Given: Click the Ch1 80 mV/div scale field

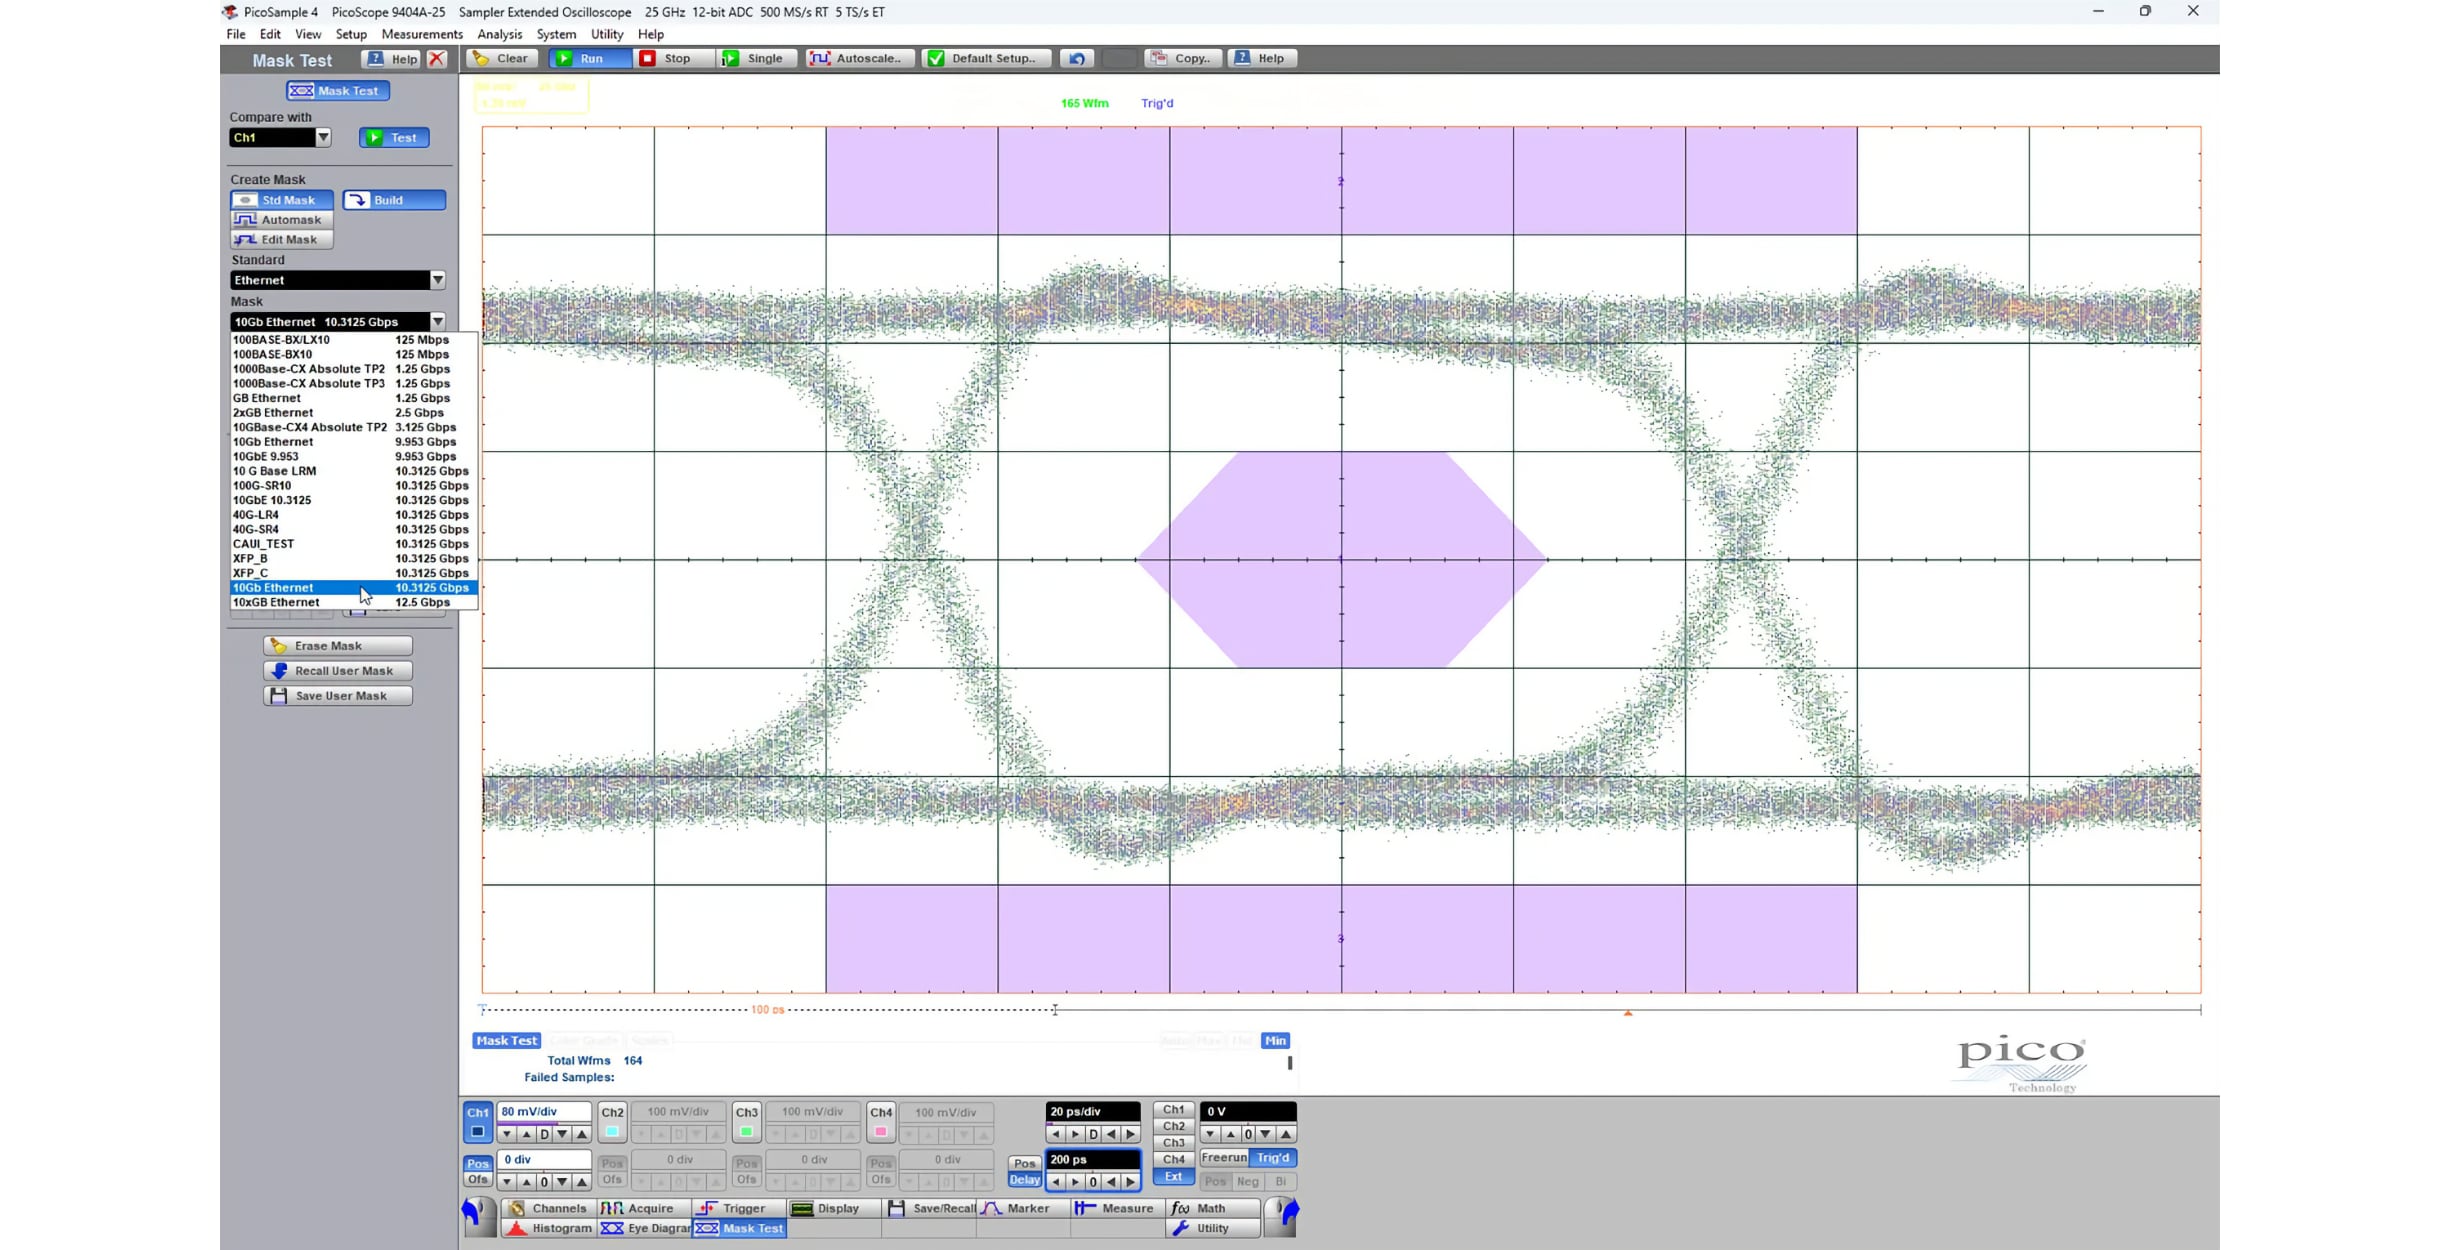Looking at the screenshot, I should pos(544,1112).
